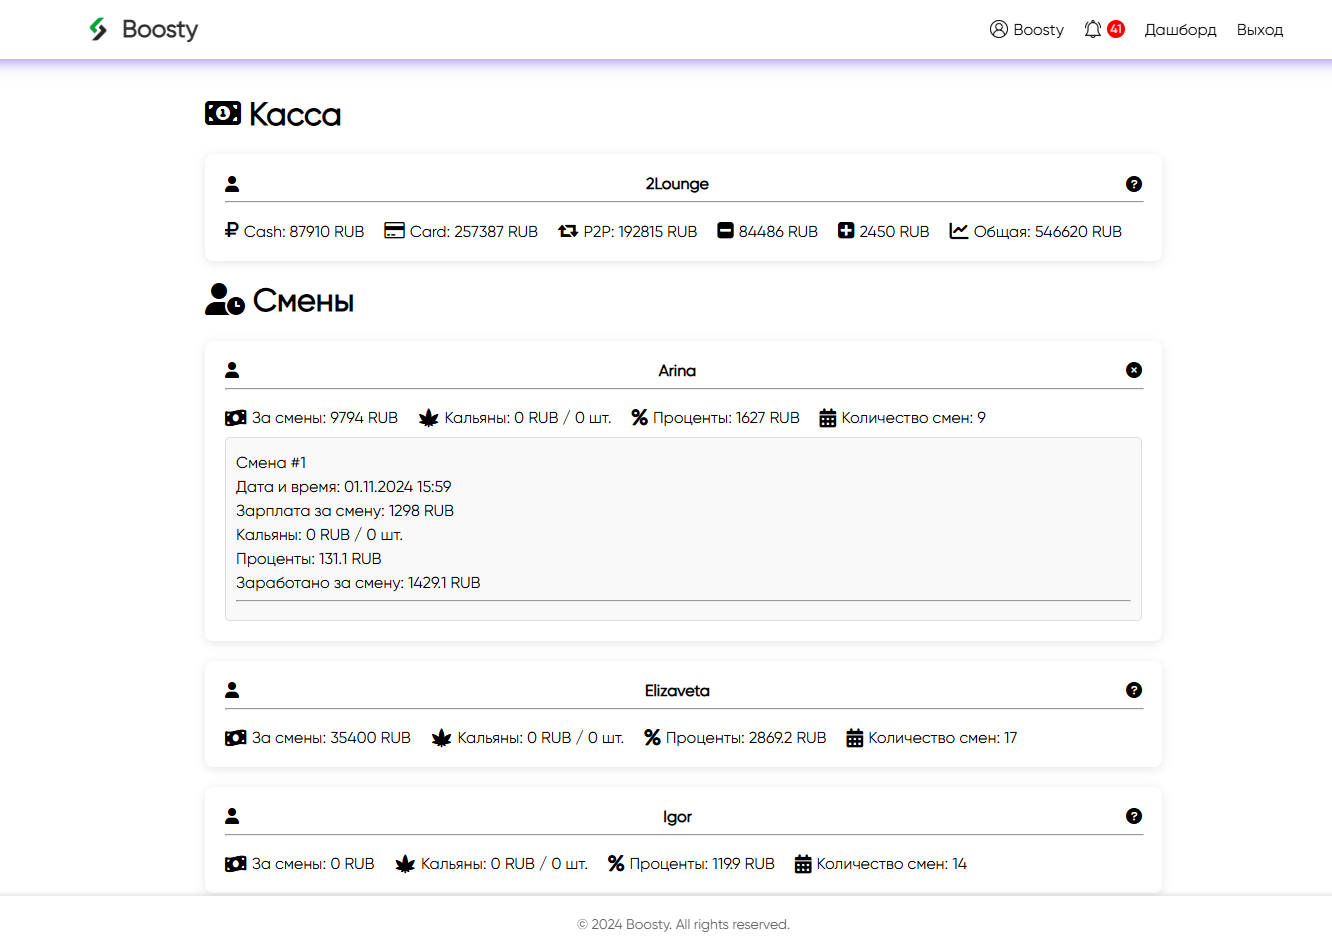The height and width of the screenshot is (951, 1332).
Task: Click calendar icon beside Igor shift count
Action: click(803, 864)
